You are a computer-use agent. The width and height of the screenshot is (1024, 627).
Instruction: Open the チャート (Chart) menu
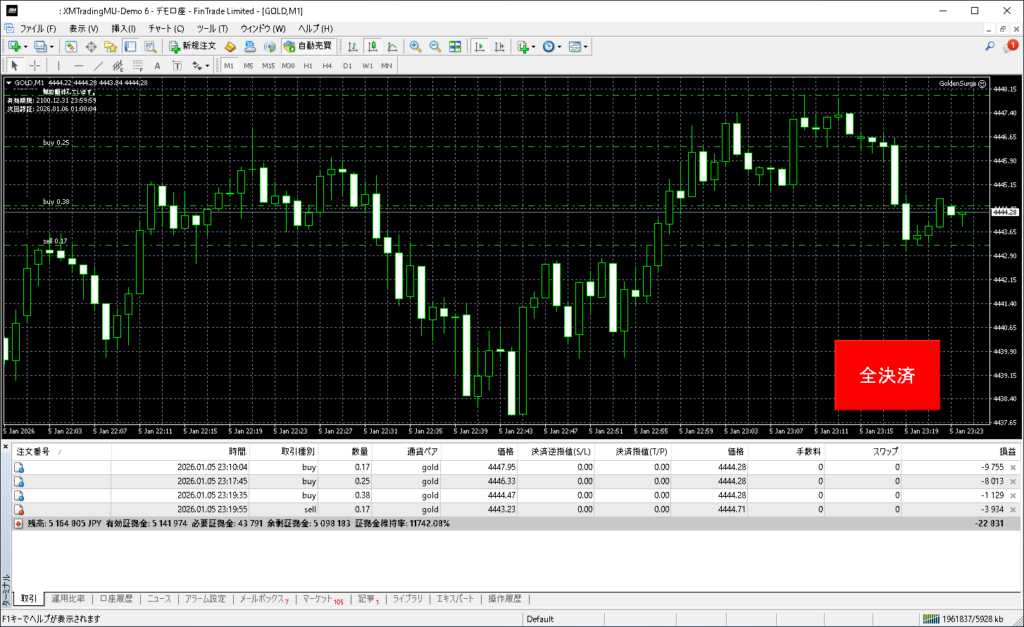(x=165, y=28)
